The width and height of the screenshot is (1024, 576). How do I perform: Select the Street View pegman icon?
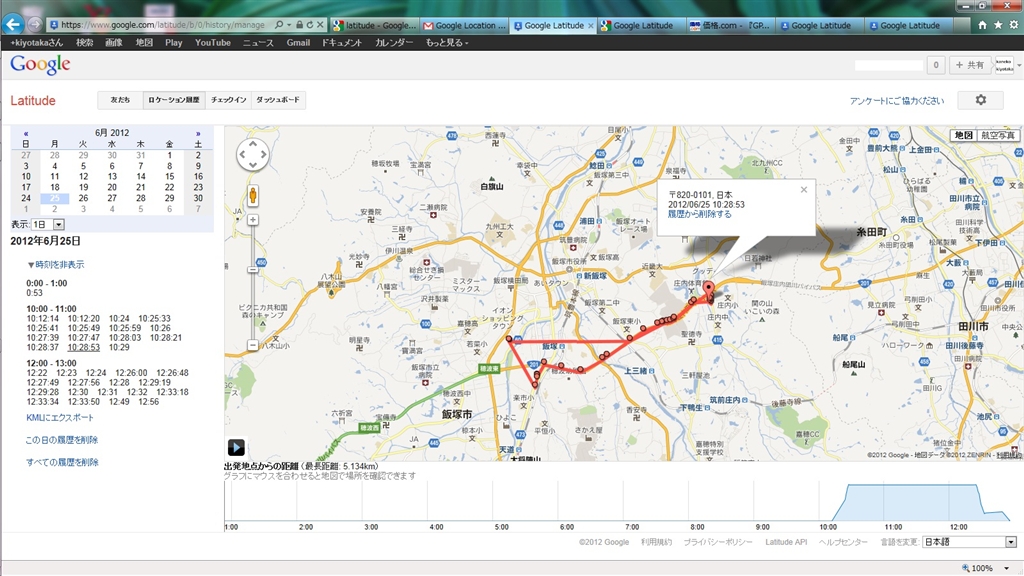click(253, 195)
